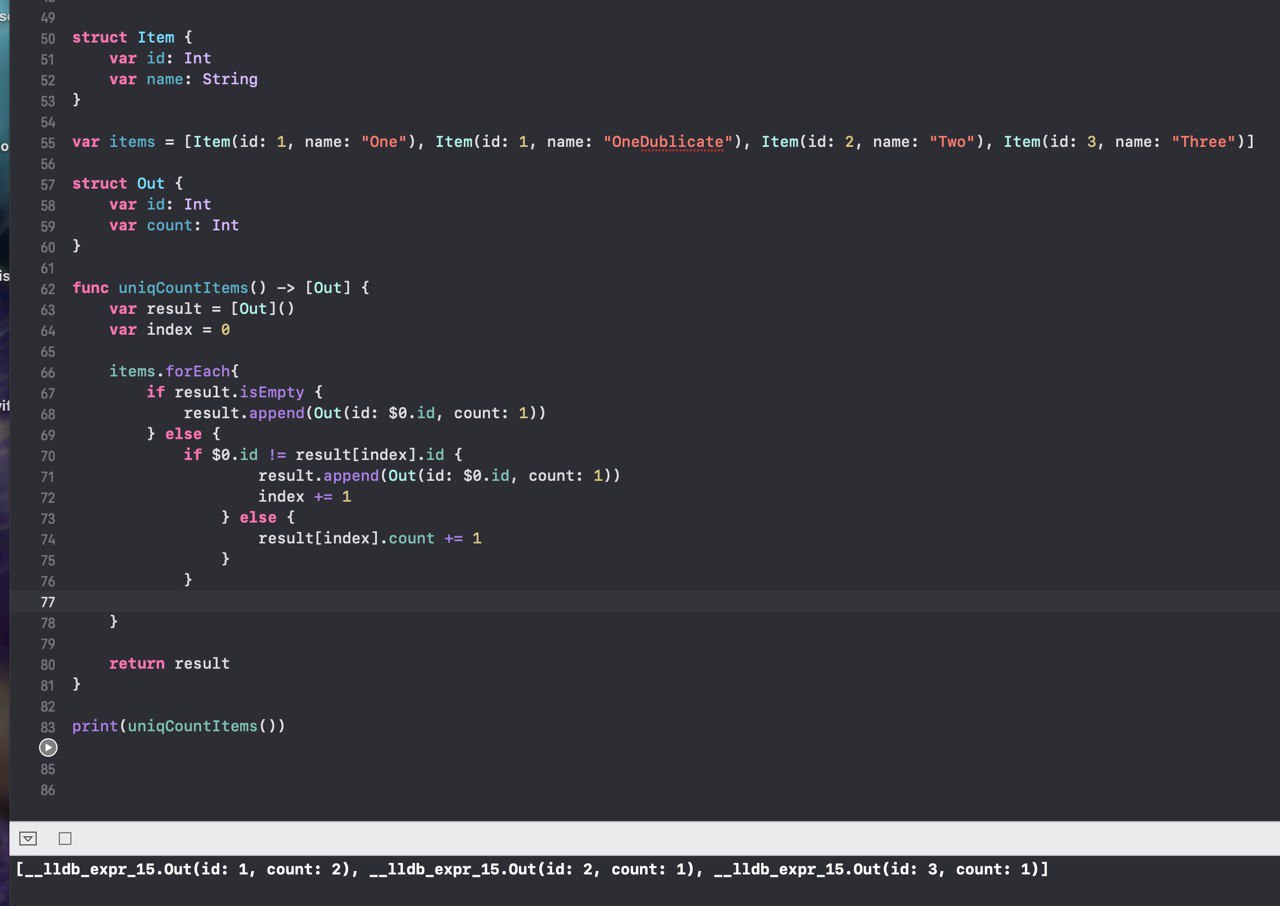Image resolution: width=1280 pixels, height=906 pixels.
Task: Run the playground up to line 84
Action: click(x=48, y=747)
